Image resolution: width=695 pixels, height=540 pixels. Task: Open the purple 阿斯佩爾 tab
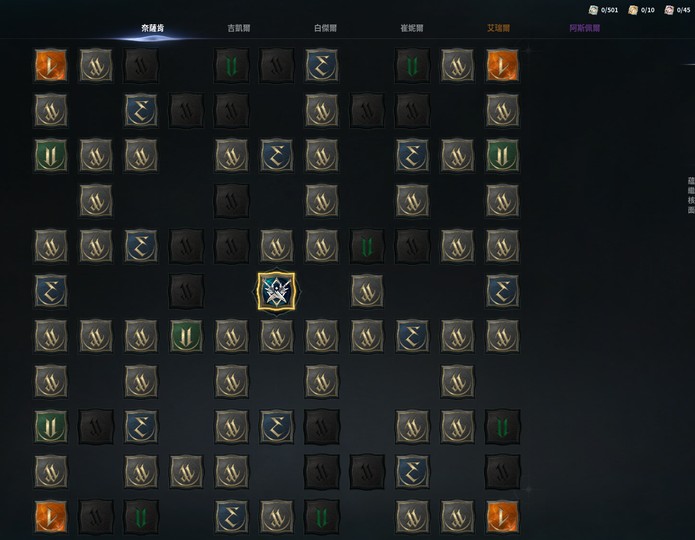pos(585,28)
